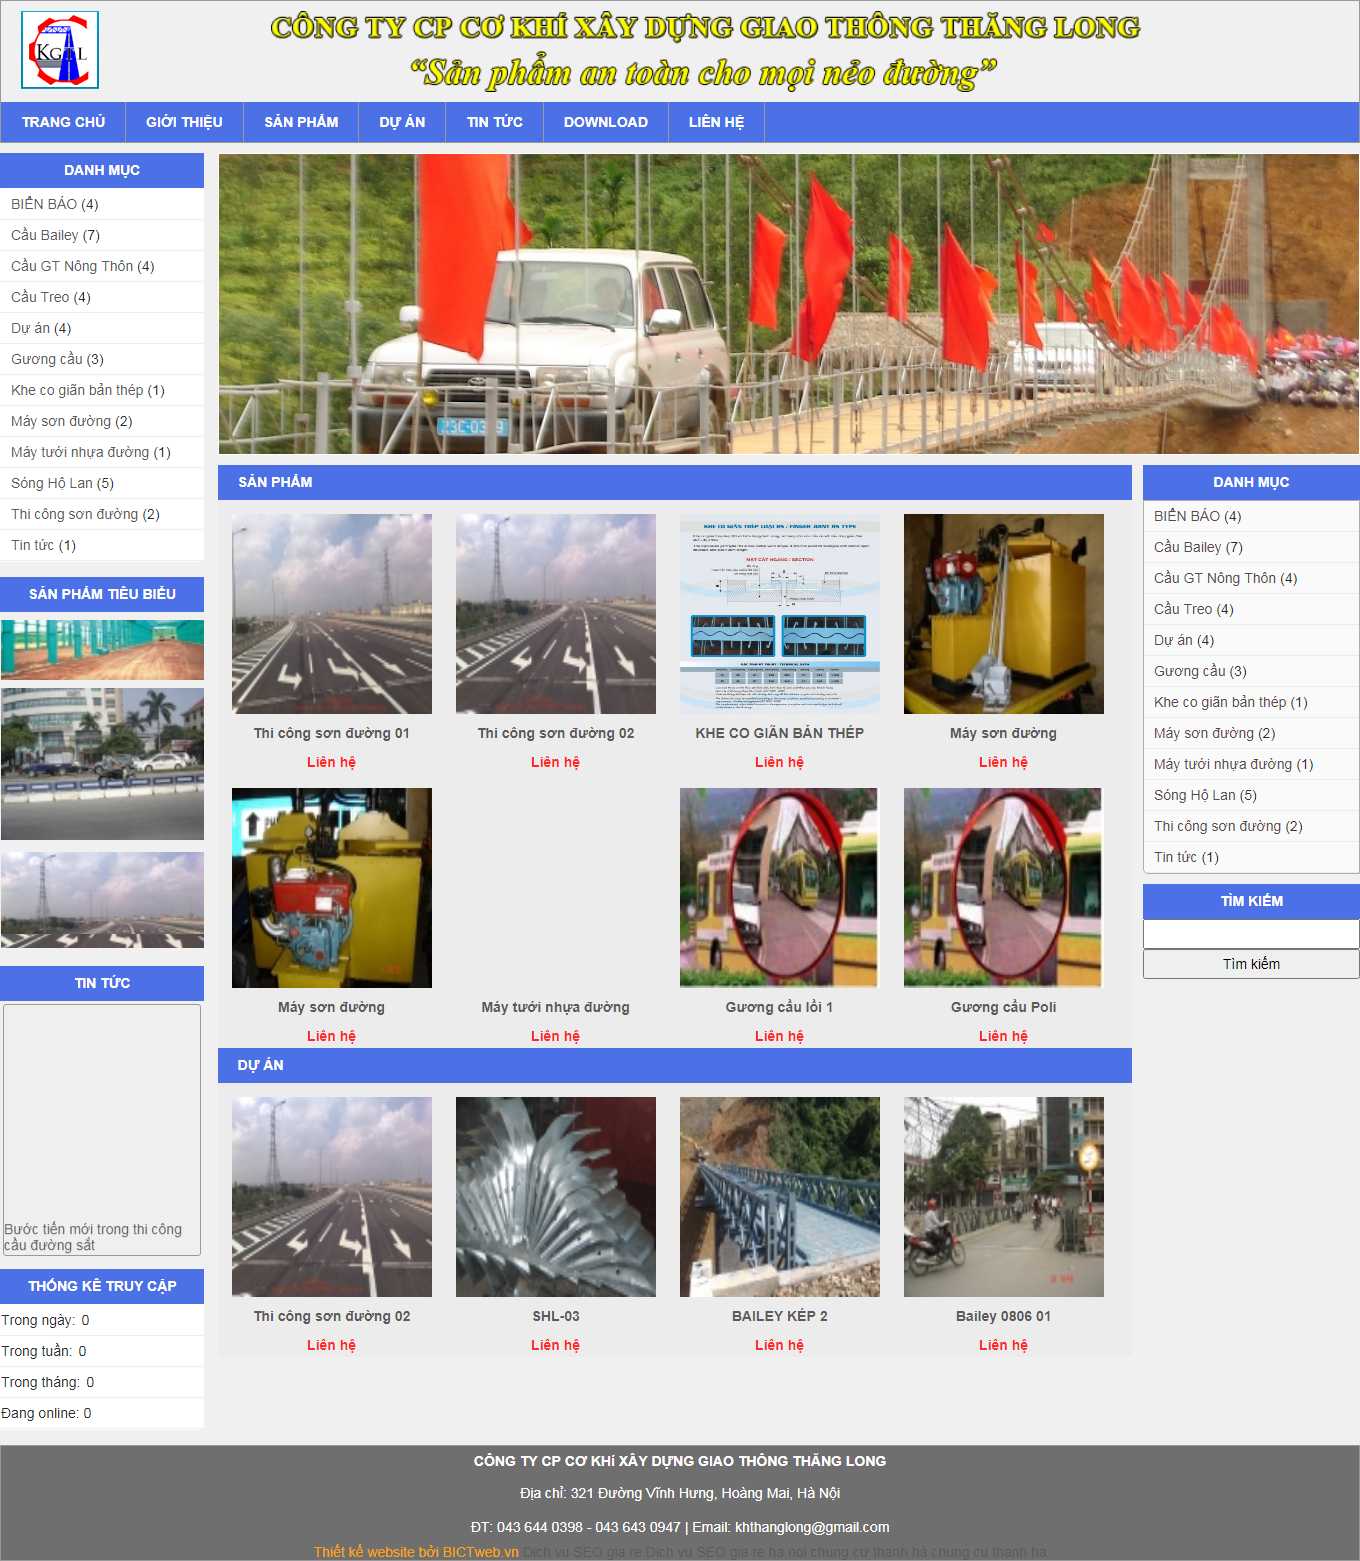Click Liên hệ under BAILEY KÉP 2

pyautogui.click(x=779, y=1344)
